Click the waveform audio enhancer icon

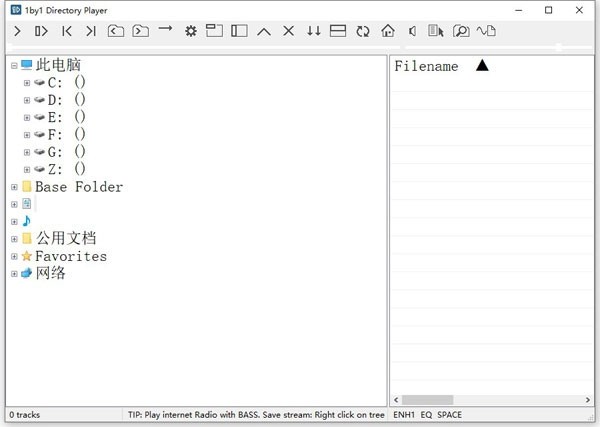[x=486, y=32]
